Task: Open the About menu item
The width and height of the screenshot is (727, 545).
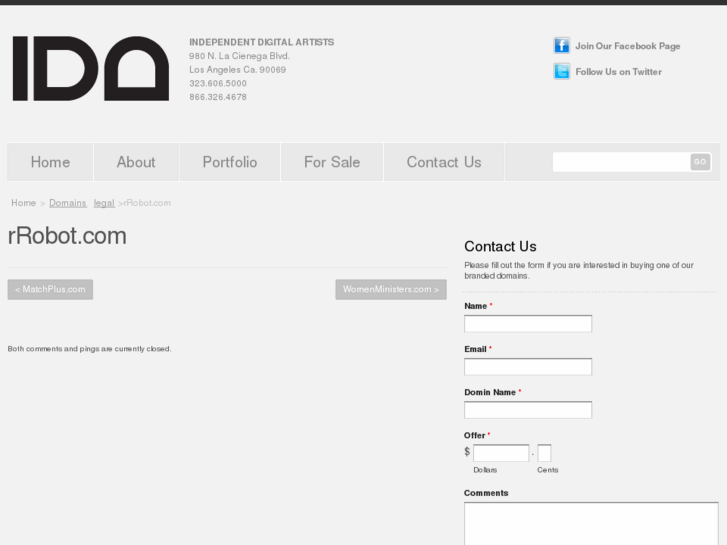Action: (136, 162)
